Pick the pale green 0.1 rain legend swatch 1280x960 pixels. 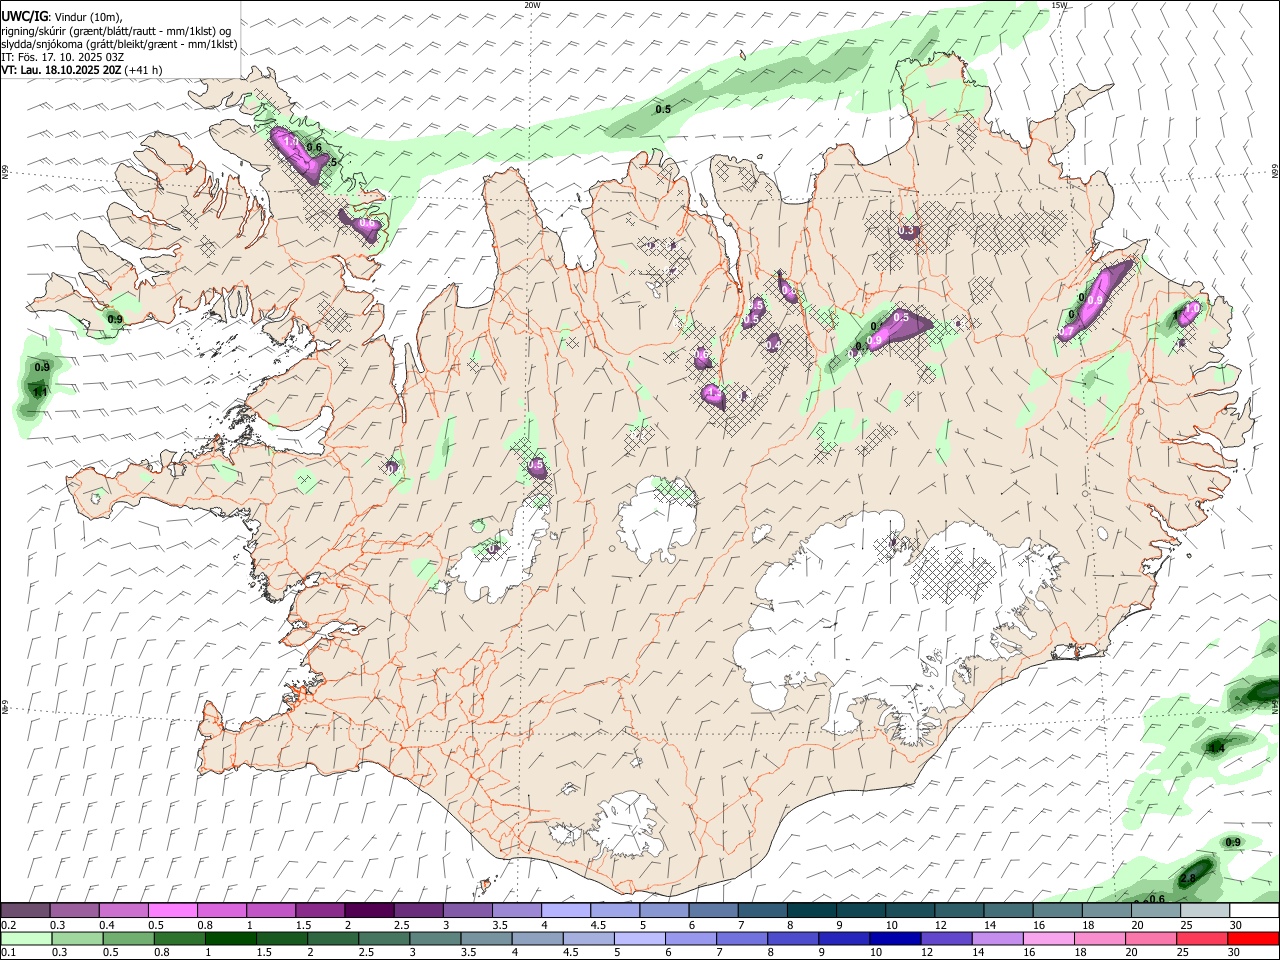tap(26, 939)
